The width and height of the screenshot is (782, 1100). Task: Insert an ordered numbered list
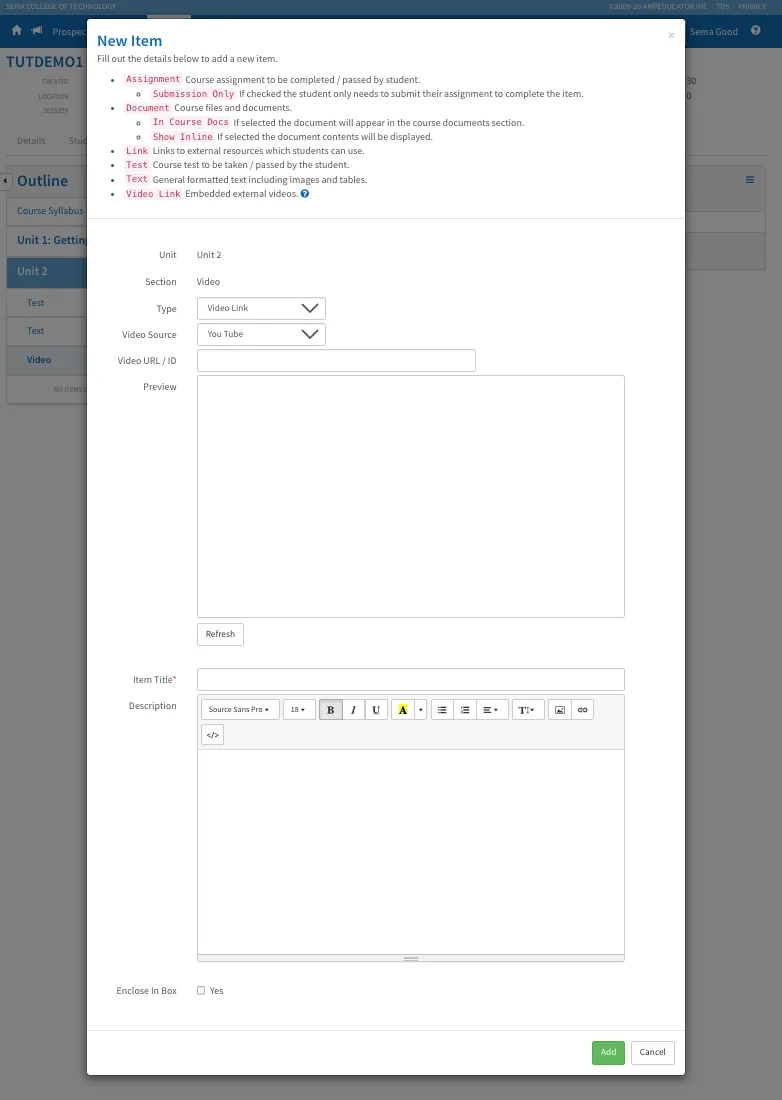(x=465, y=710)
